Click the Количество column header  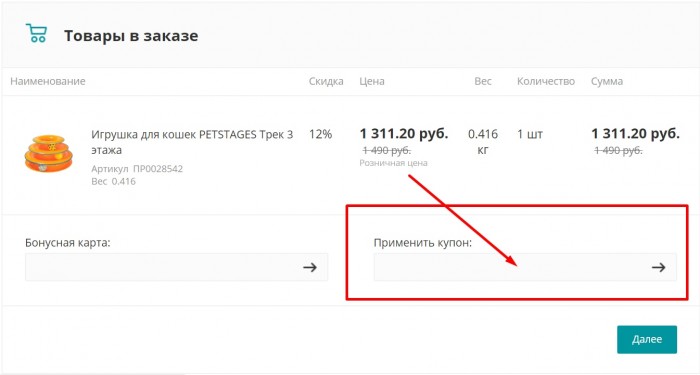(546, 81)
